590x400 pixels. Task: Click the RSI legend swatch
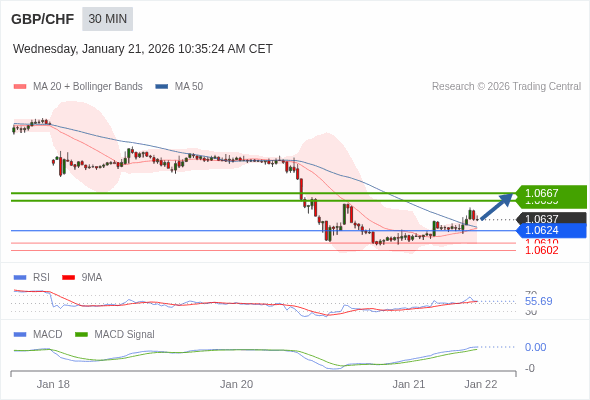(x=20, y=278)
